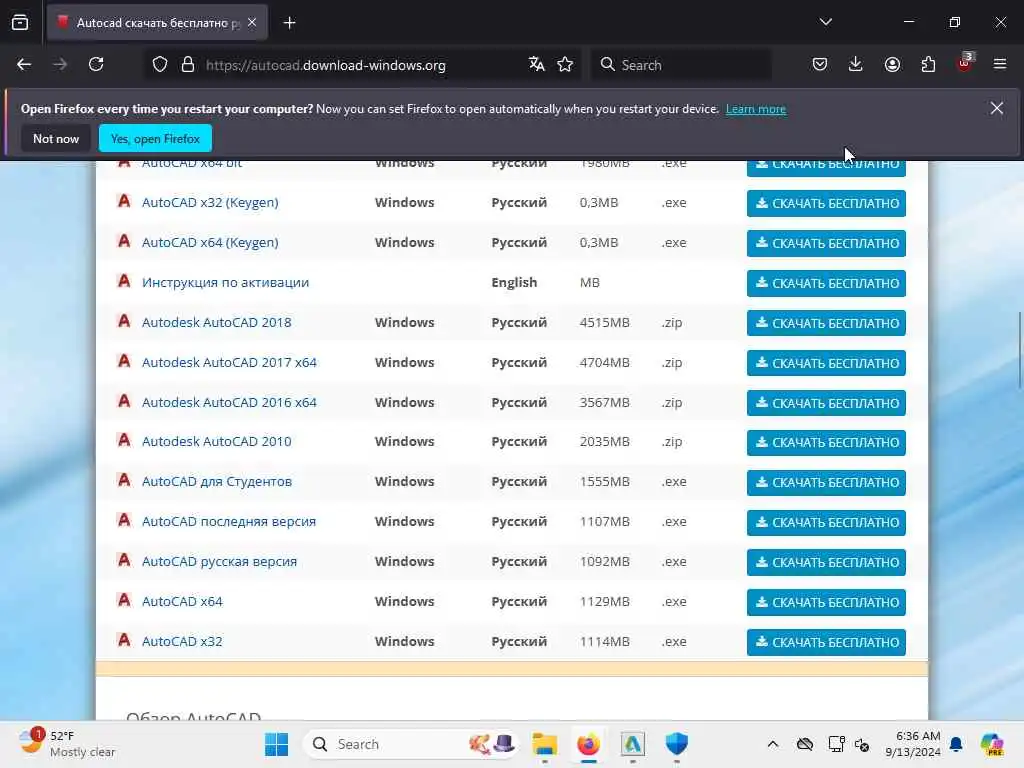Reload the current page

pos(96,65)
